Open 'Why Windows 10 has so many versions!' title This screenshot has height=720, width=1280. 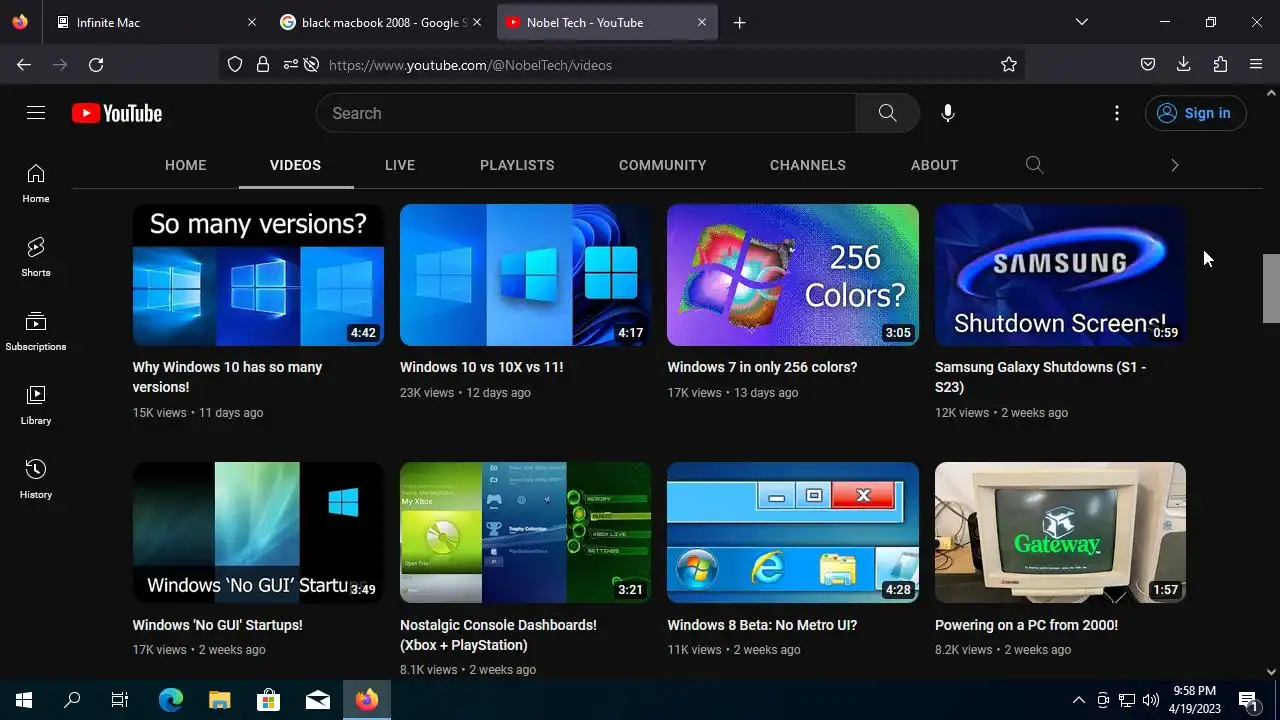coord(228,377)
